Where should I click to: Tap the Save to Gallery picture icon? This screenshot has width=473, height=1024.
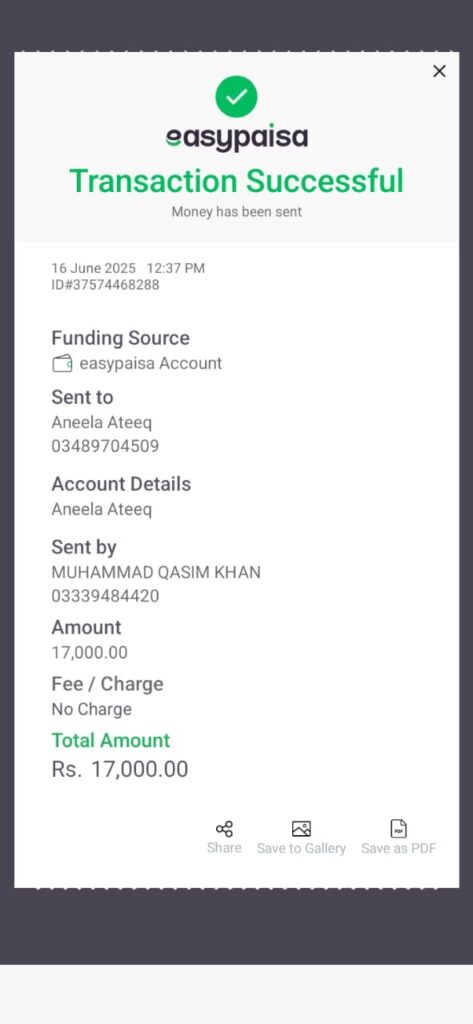[x=301, y=829]
